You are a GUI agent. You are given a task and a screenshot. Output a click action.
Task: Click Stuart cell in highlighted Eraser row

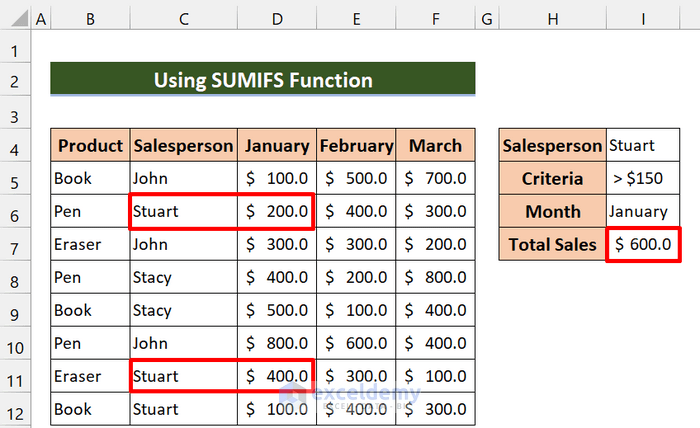tap(183, 376)
